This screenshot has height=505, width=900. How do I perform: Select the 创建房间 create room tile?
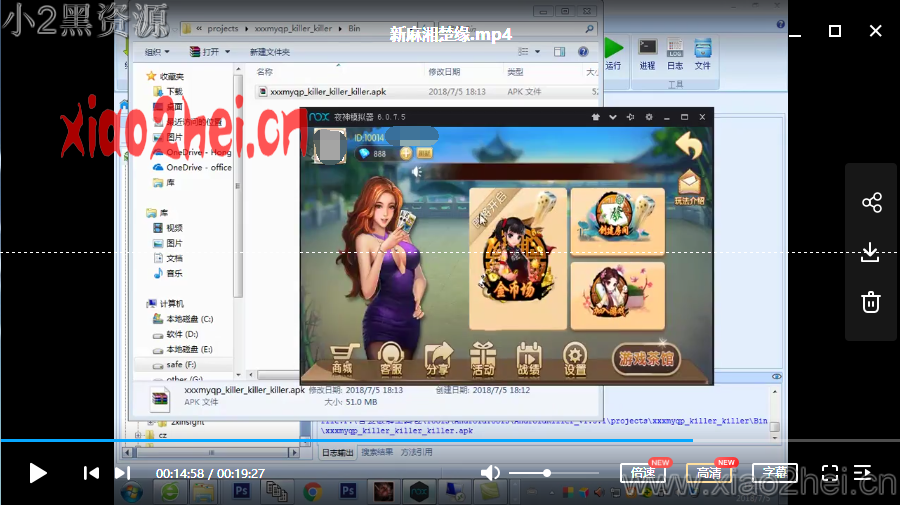(618, 221)
